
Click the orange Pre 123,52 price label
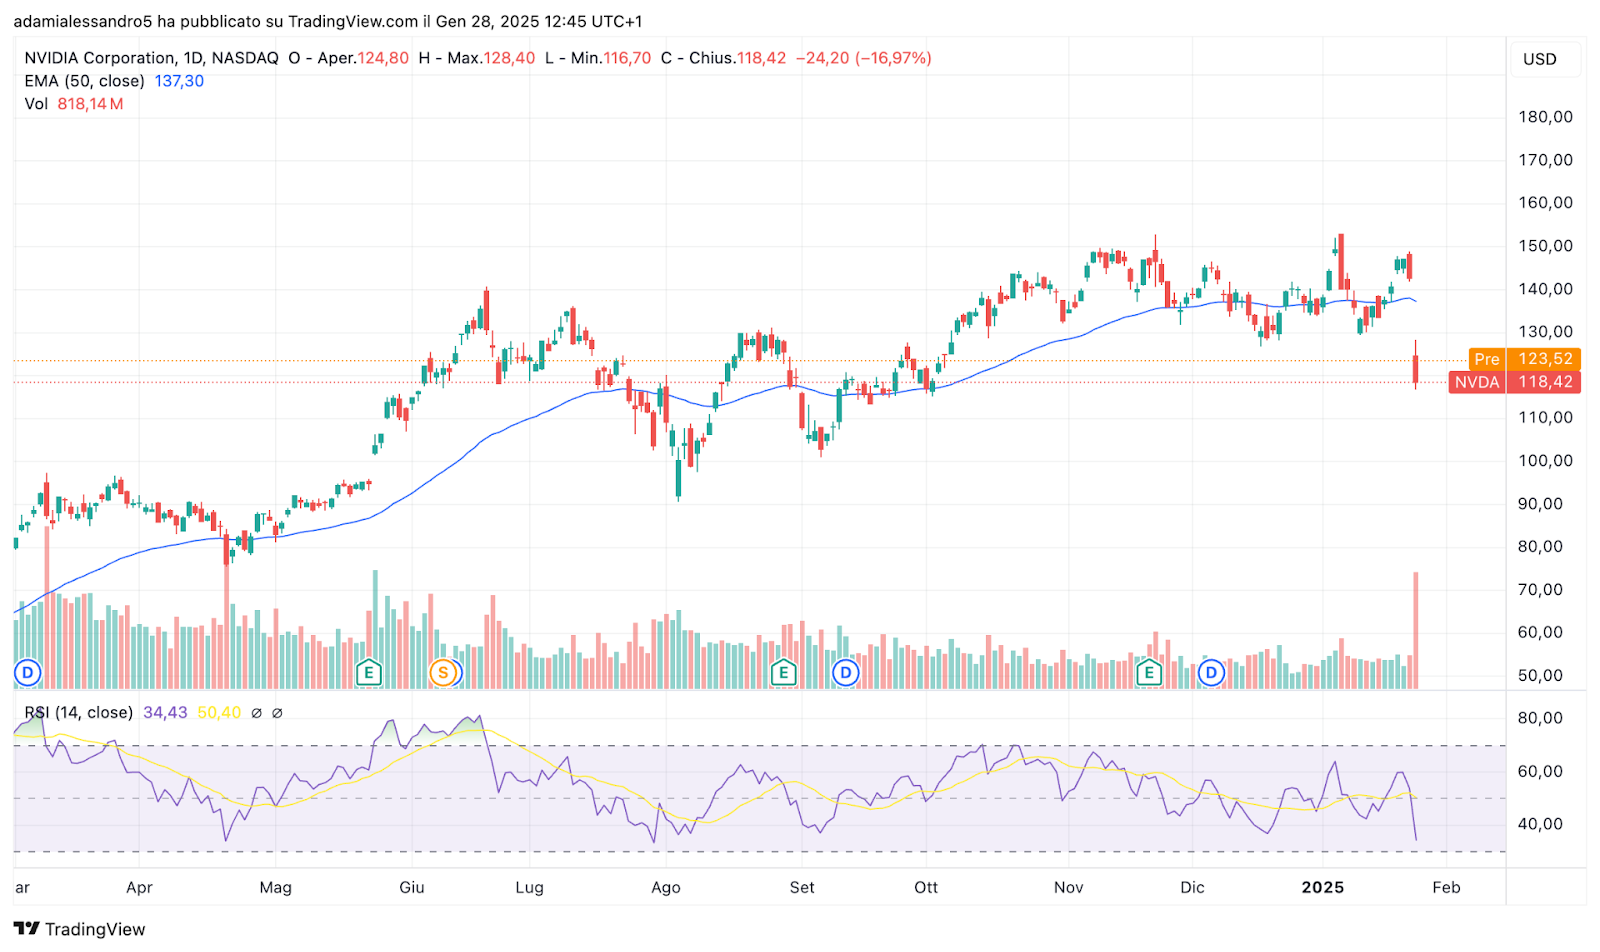coord(1525,359)
